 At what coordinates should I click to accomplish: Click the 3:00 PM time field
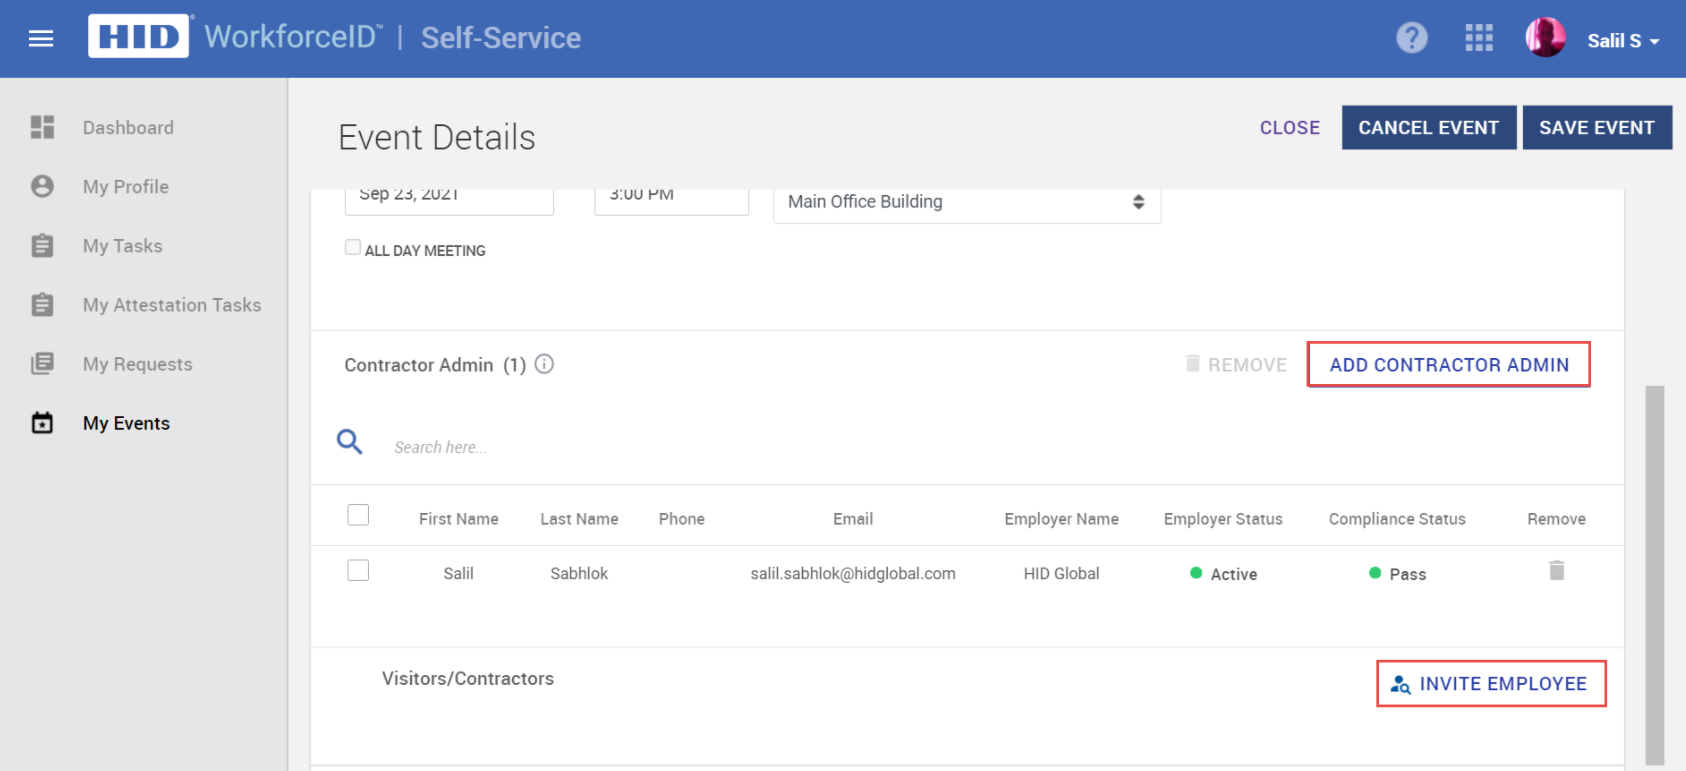[x=671, y=200]
